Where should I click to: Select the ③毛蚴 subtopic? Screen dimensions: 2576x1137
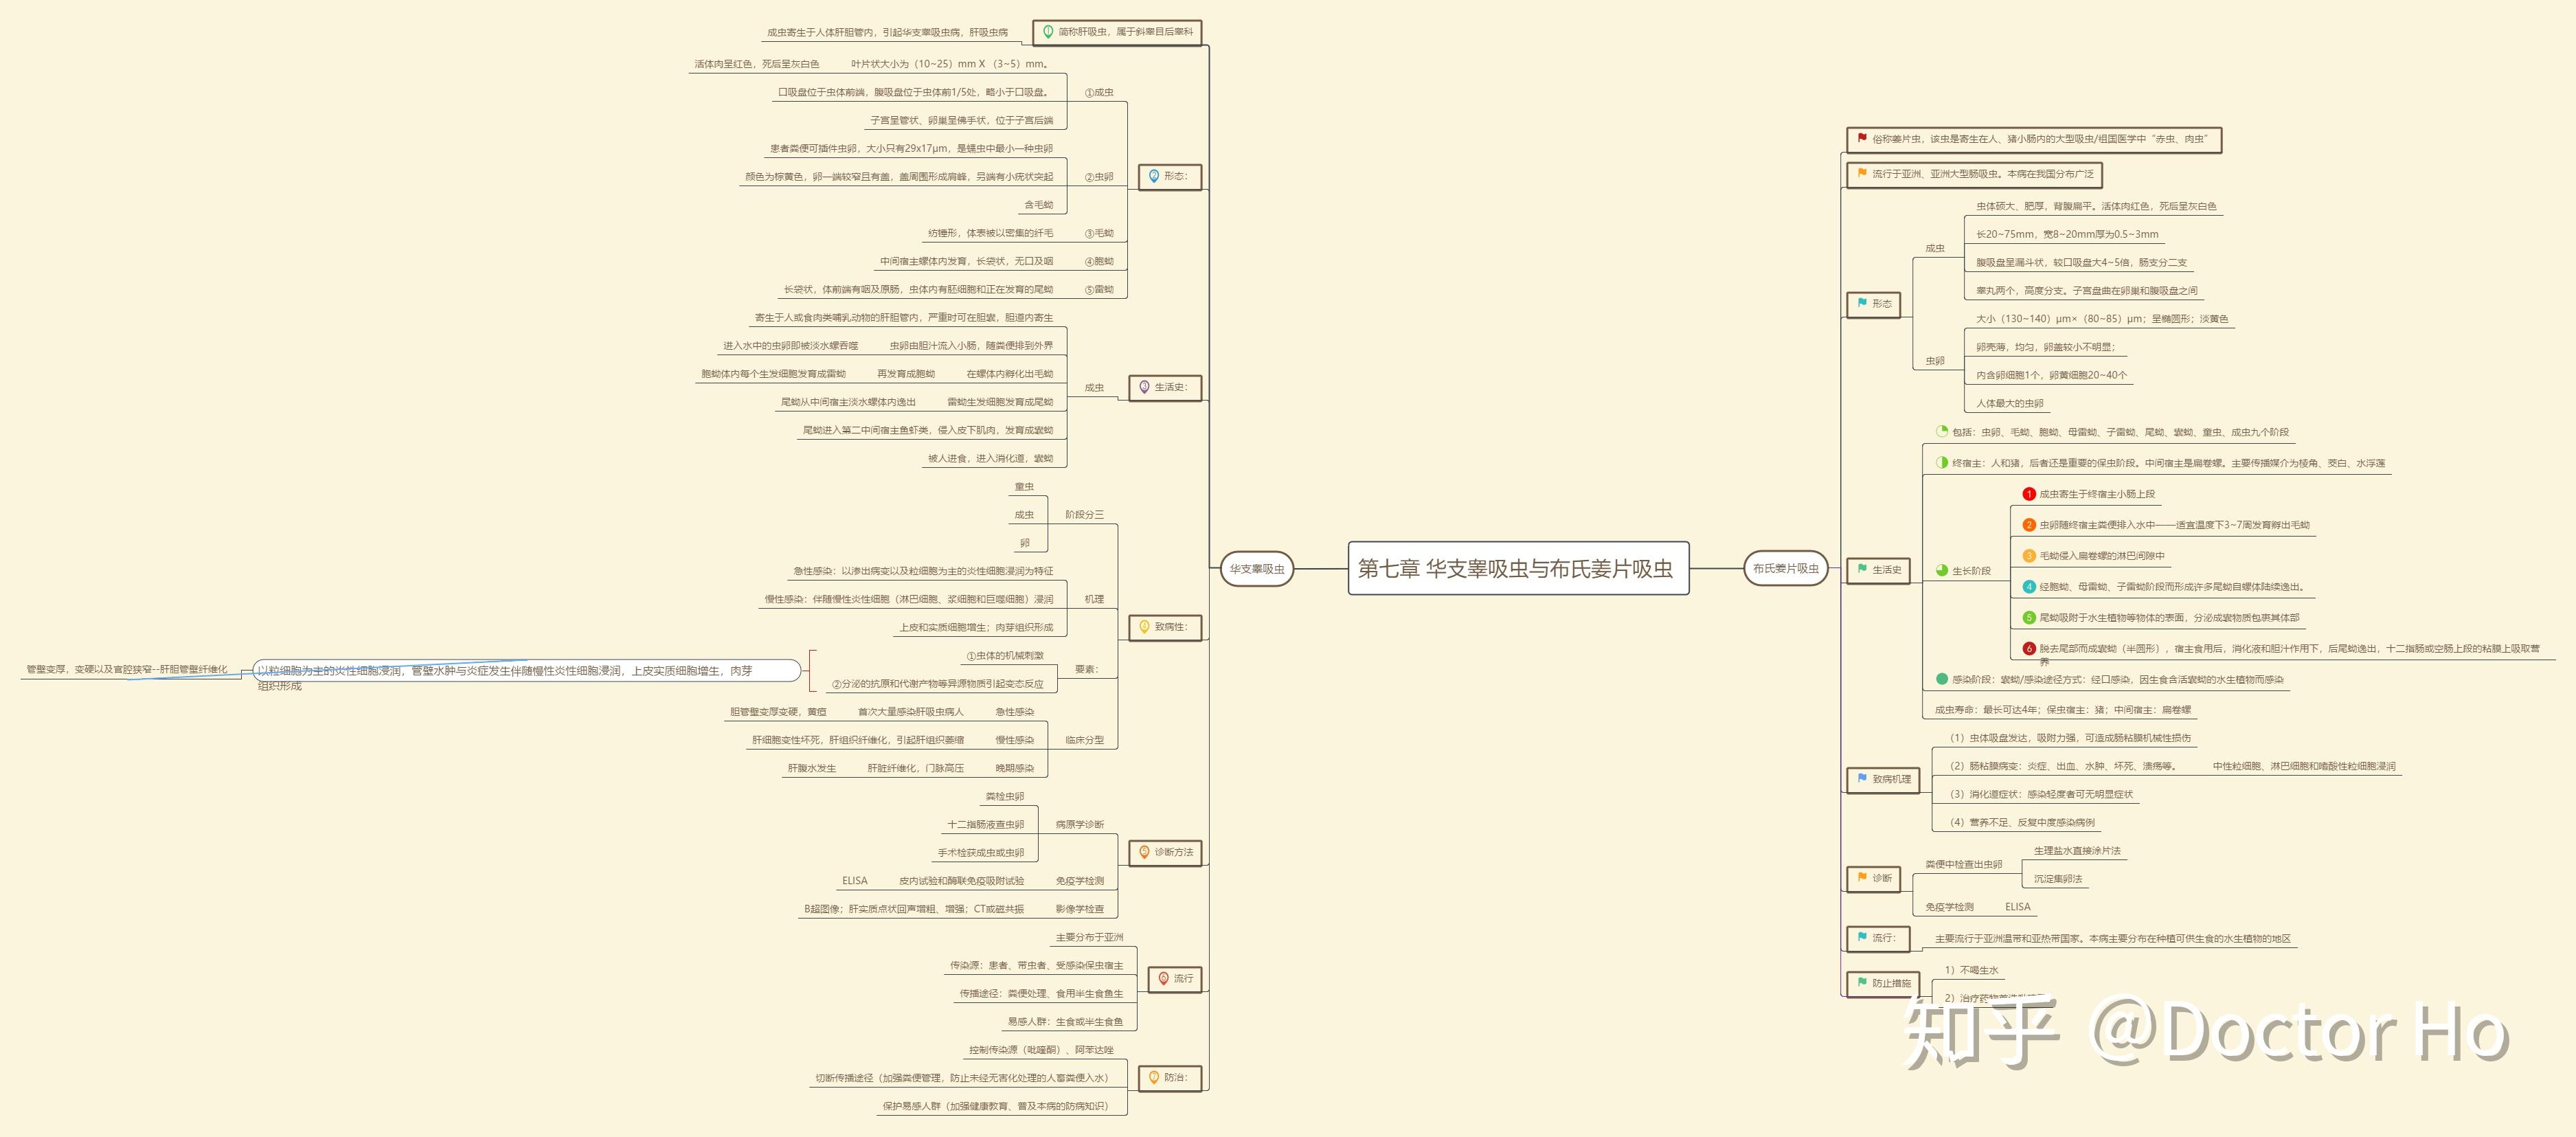[x=1099, y=233]
